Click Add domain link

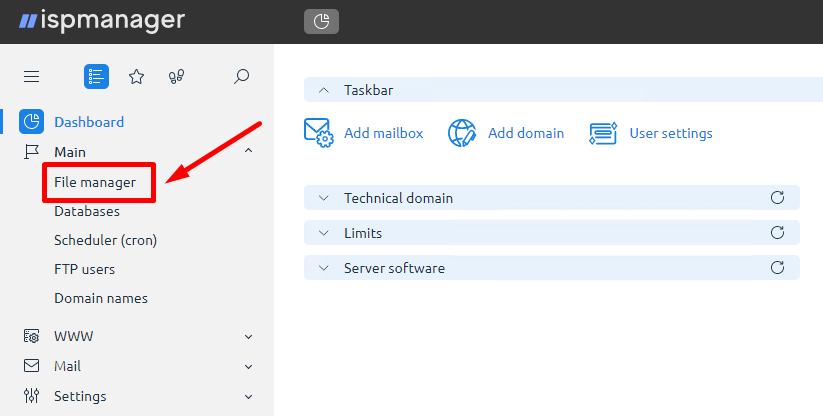526,133
